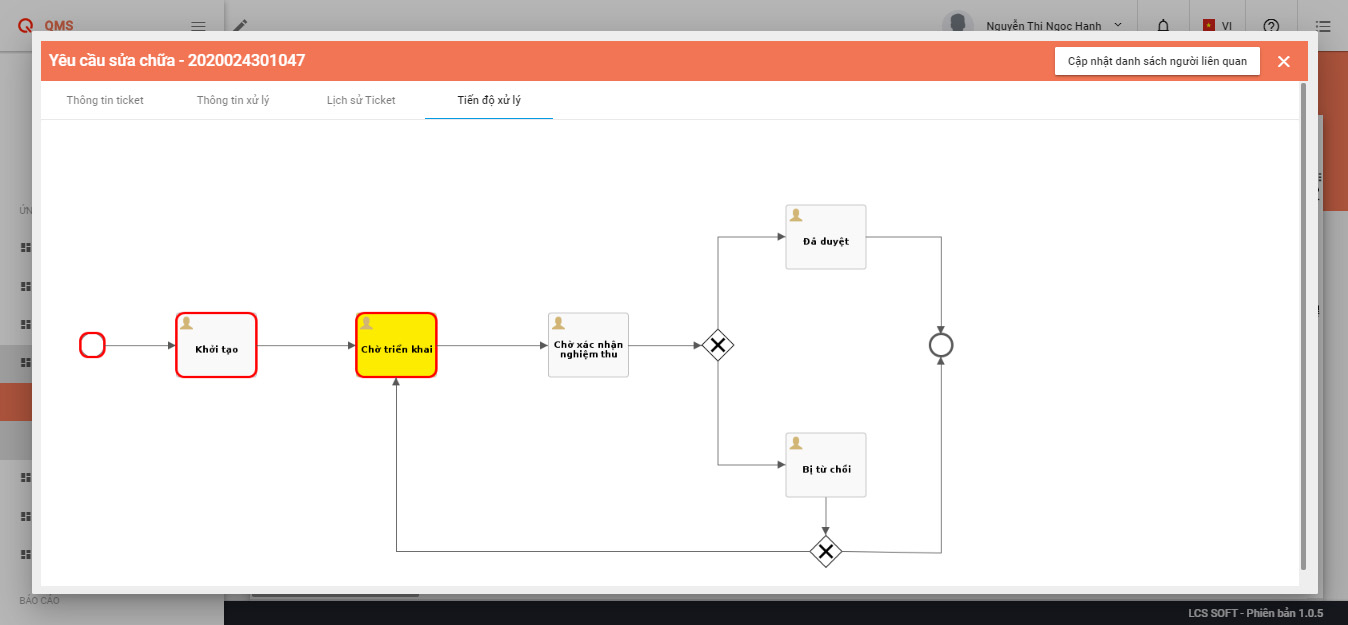Open the help question mark icon

click(x=1271, y=26)
